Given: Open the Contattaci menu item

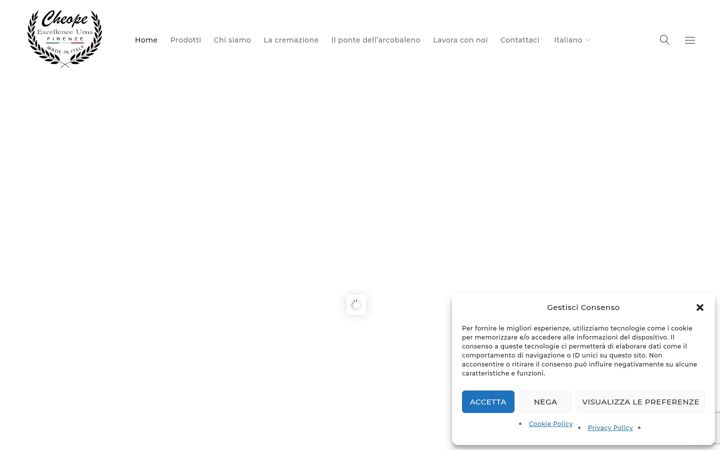Looking at the screenshot, I should click(520, 40).
